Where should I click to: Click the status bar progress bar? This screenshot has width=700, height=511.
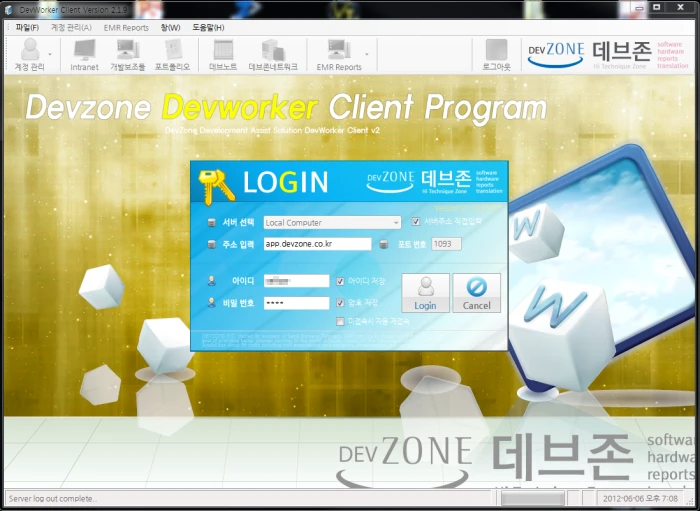[x=532, y=498]
